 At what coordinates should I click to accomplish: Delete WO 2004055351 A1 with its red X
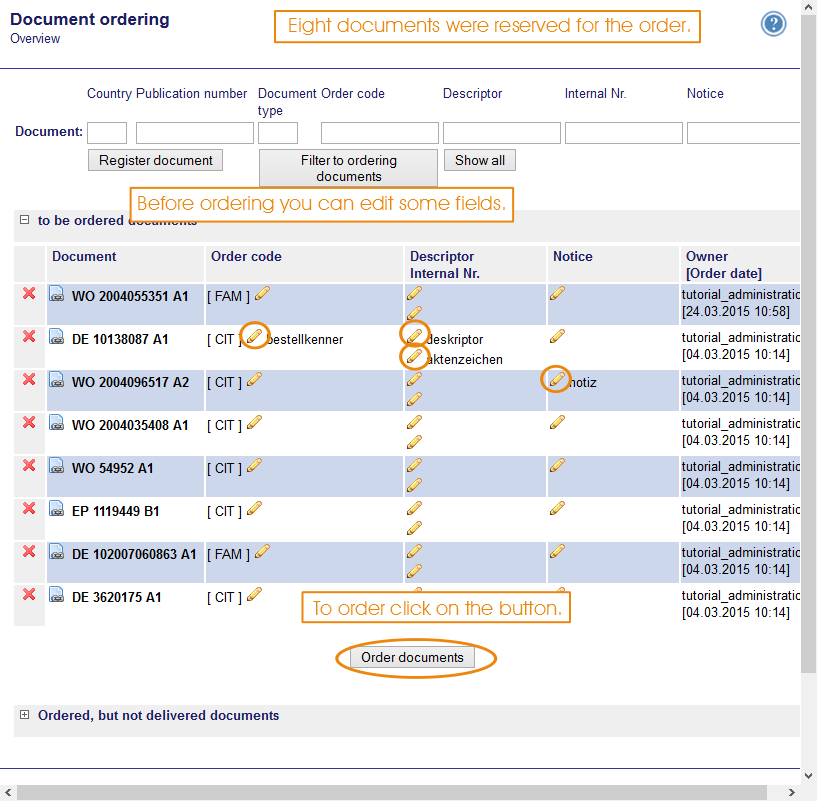tap(29, 293)
